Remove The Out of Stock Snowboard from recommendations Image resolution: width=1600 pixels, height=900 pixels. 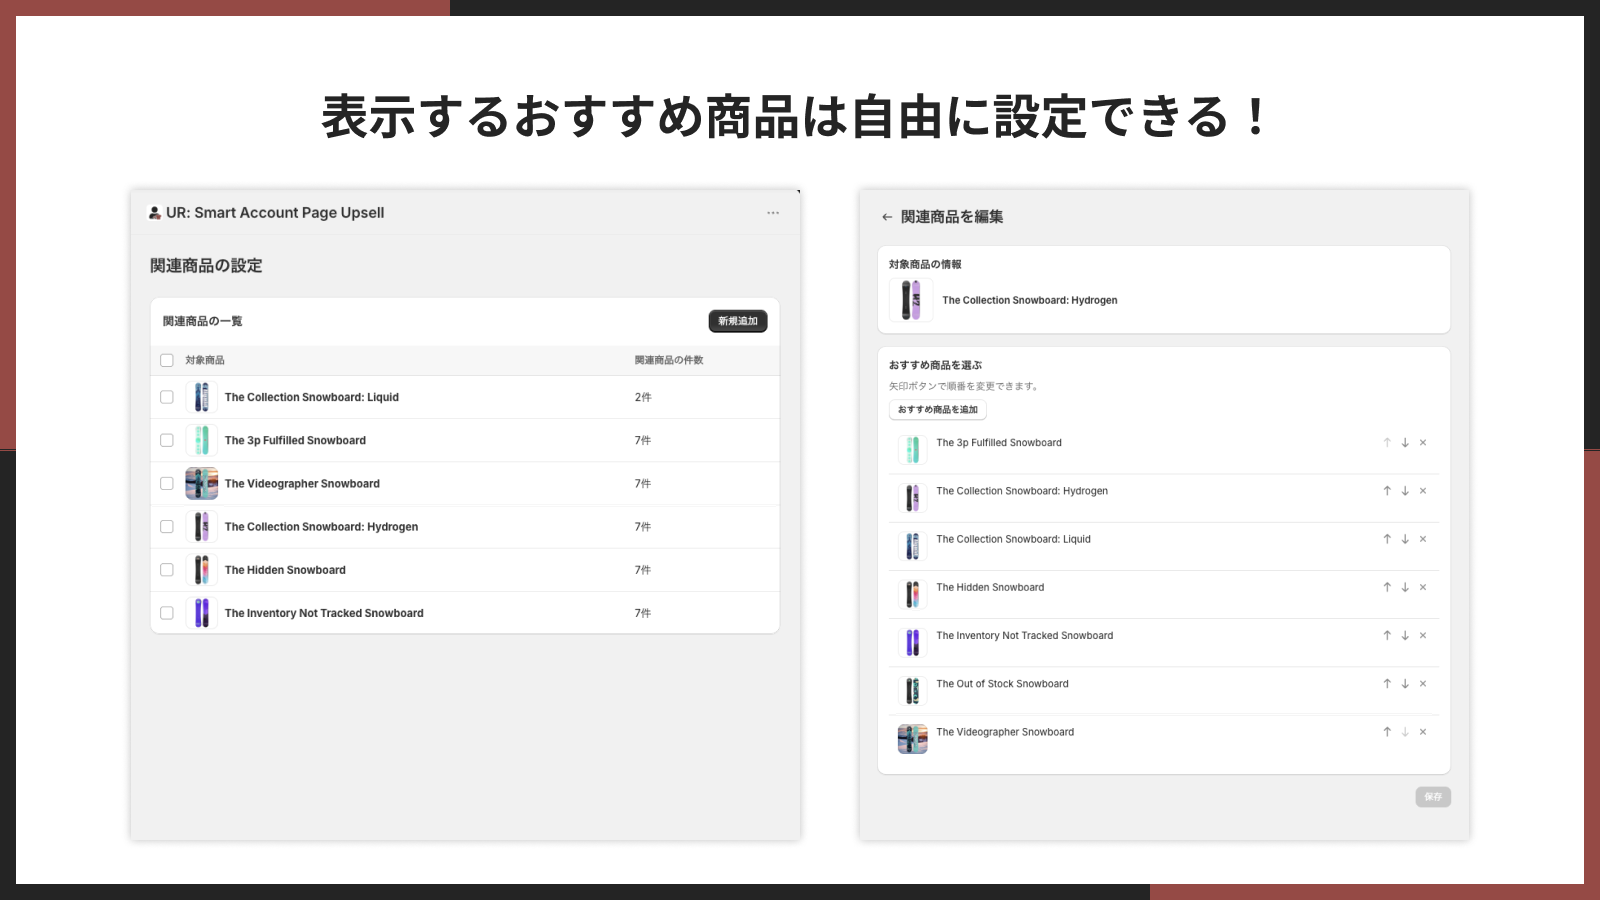coord(1423,684)
